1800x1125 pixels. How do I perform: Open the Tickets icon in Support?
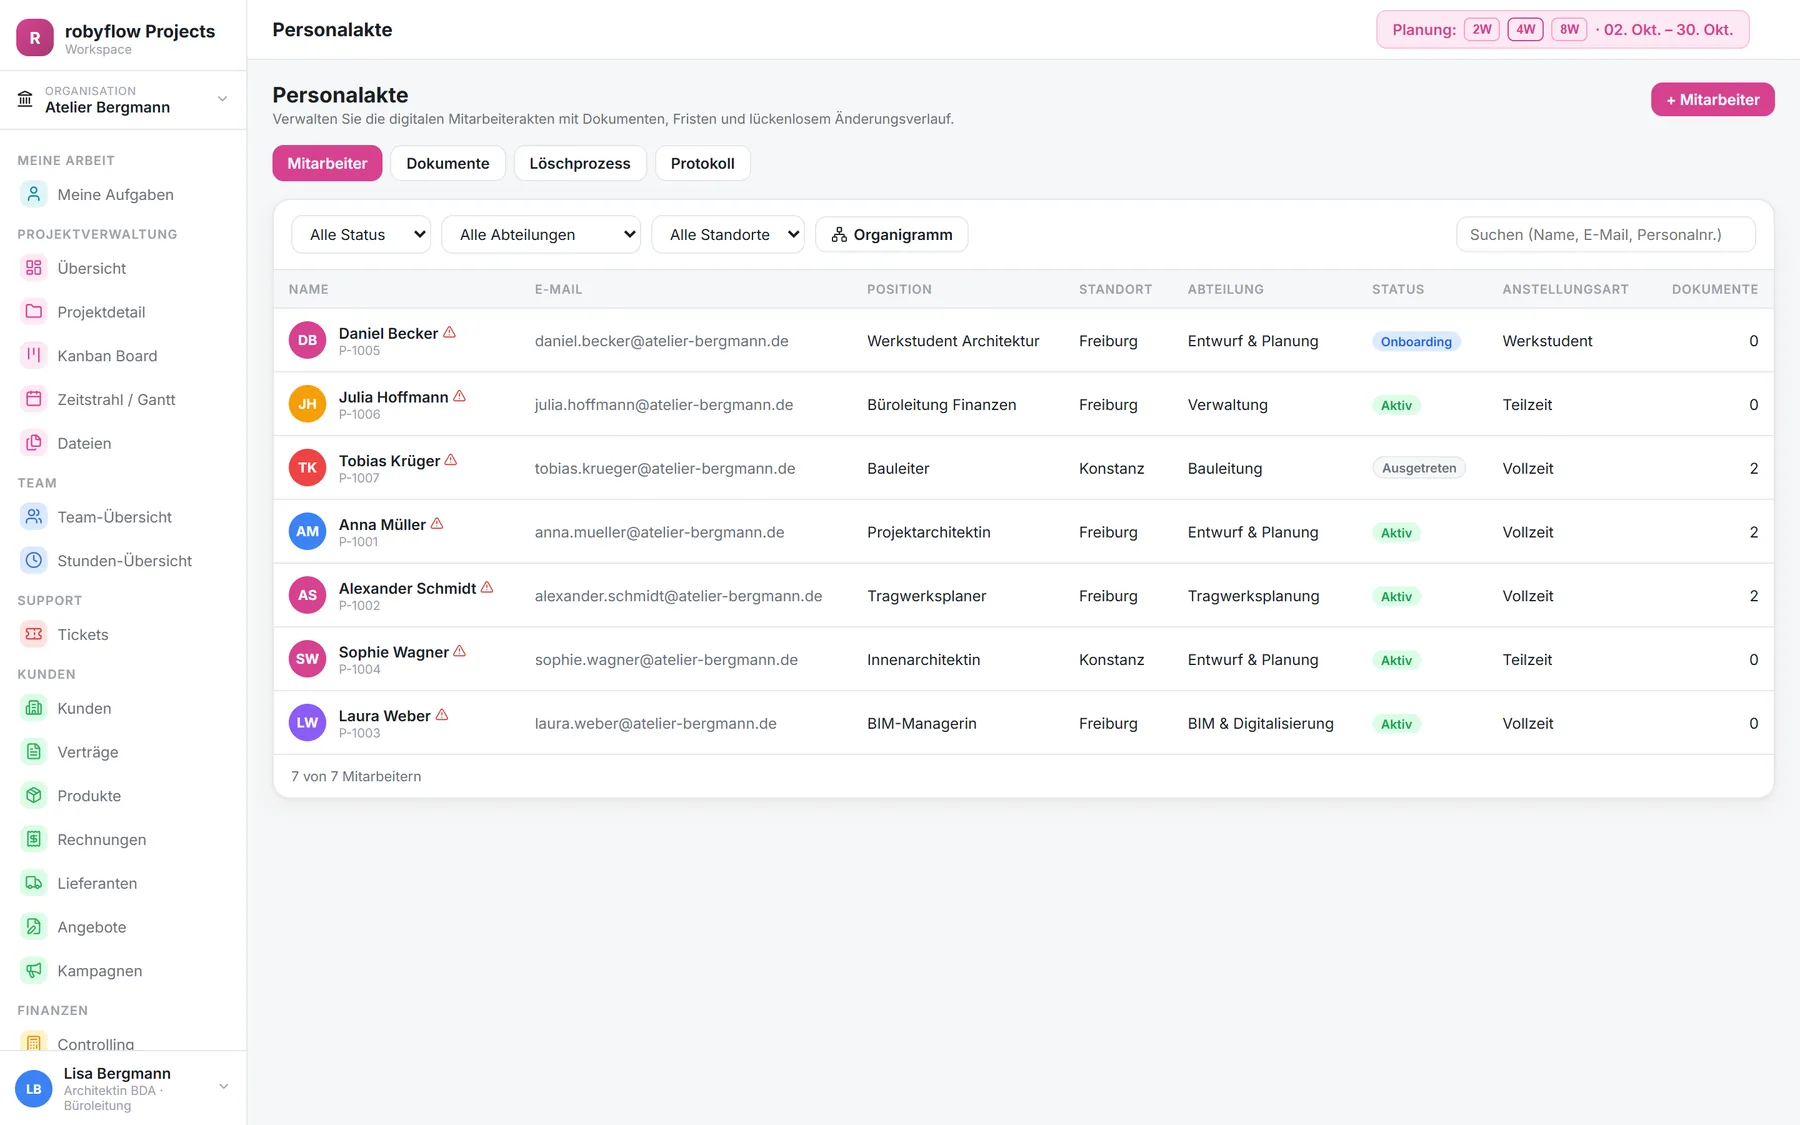(34, 634)
